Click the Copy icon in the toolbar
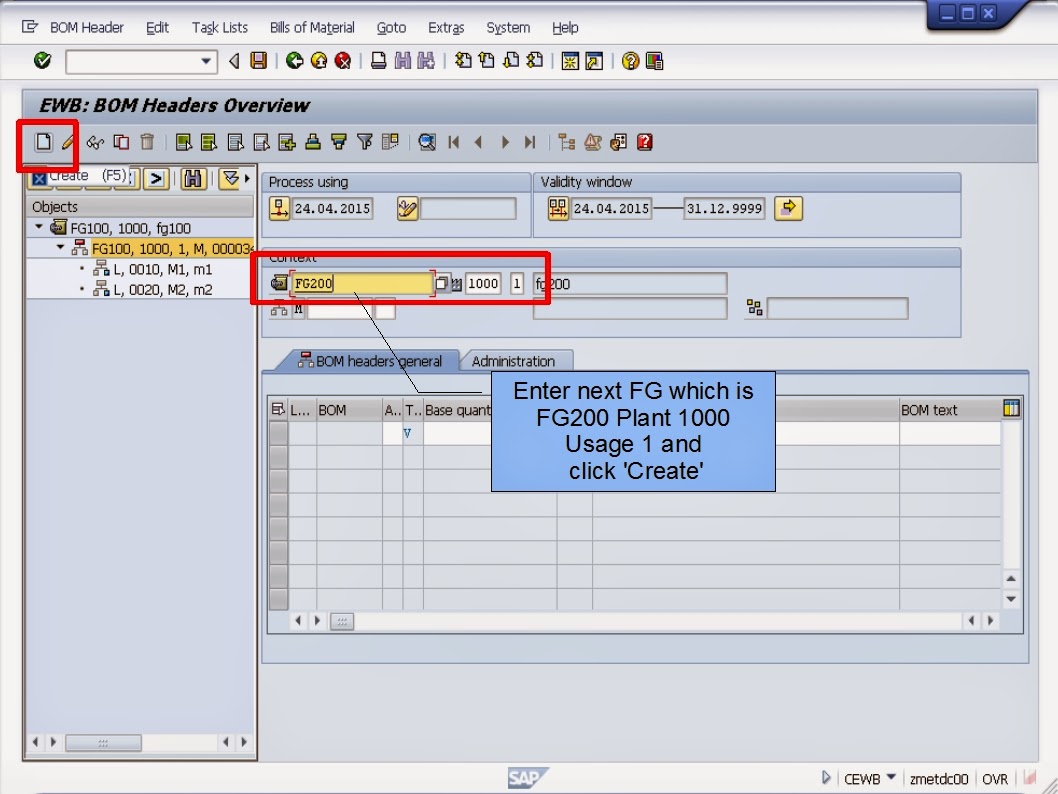The height and width of the screenshot is (794, 1058). pyautogui.click(x=120, y=142)
